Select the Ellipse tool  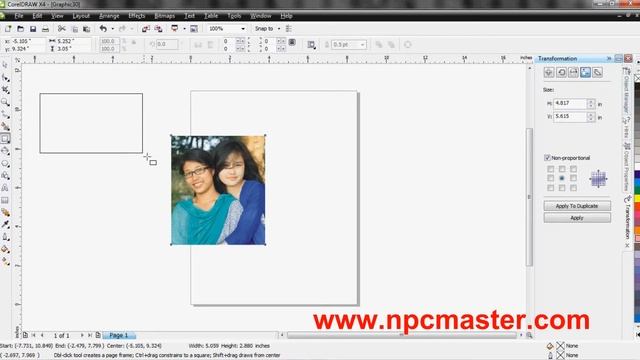[5, 151]
